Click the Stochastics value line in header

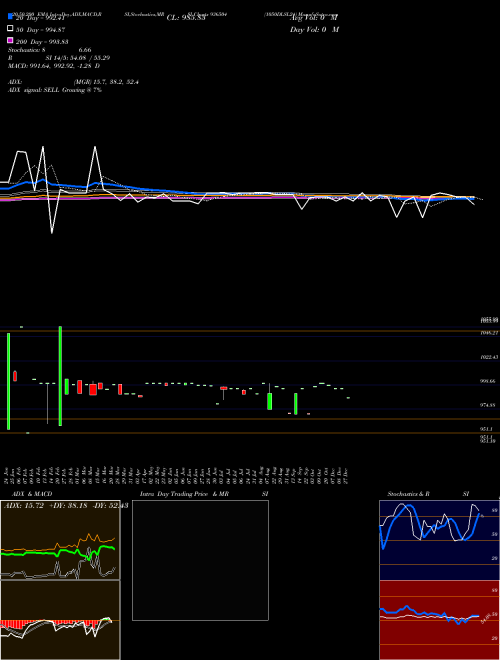(50, 50)
